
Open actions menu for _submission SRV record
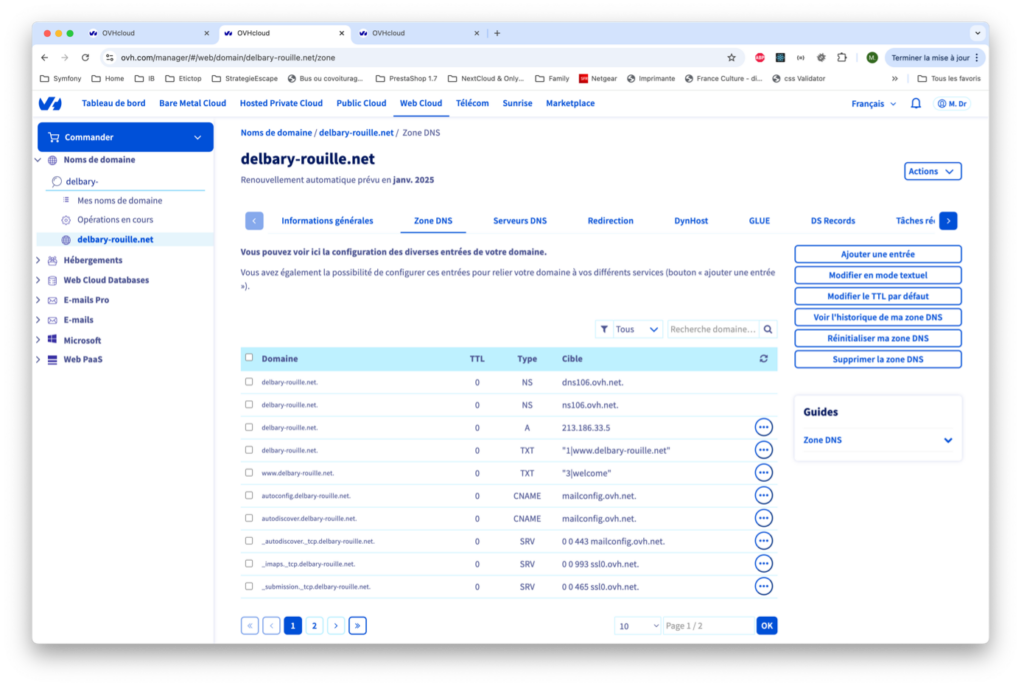763,586
